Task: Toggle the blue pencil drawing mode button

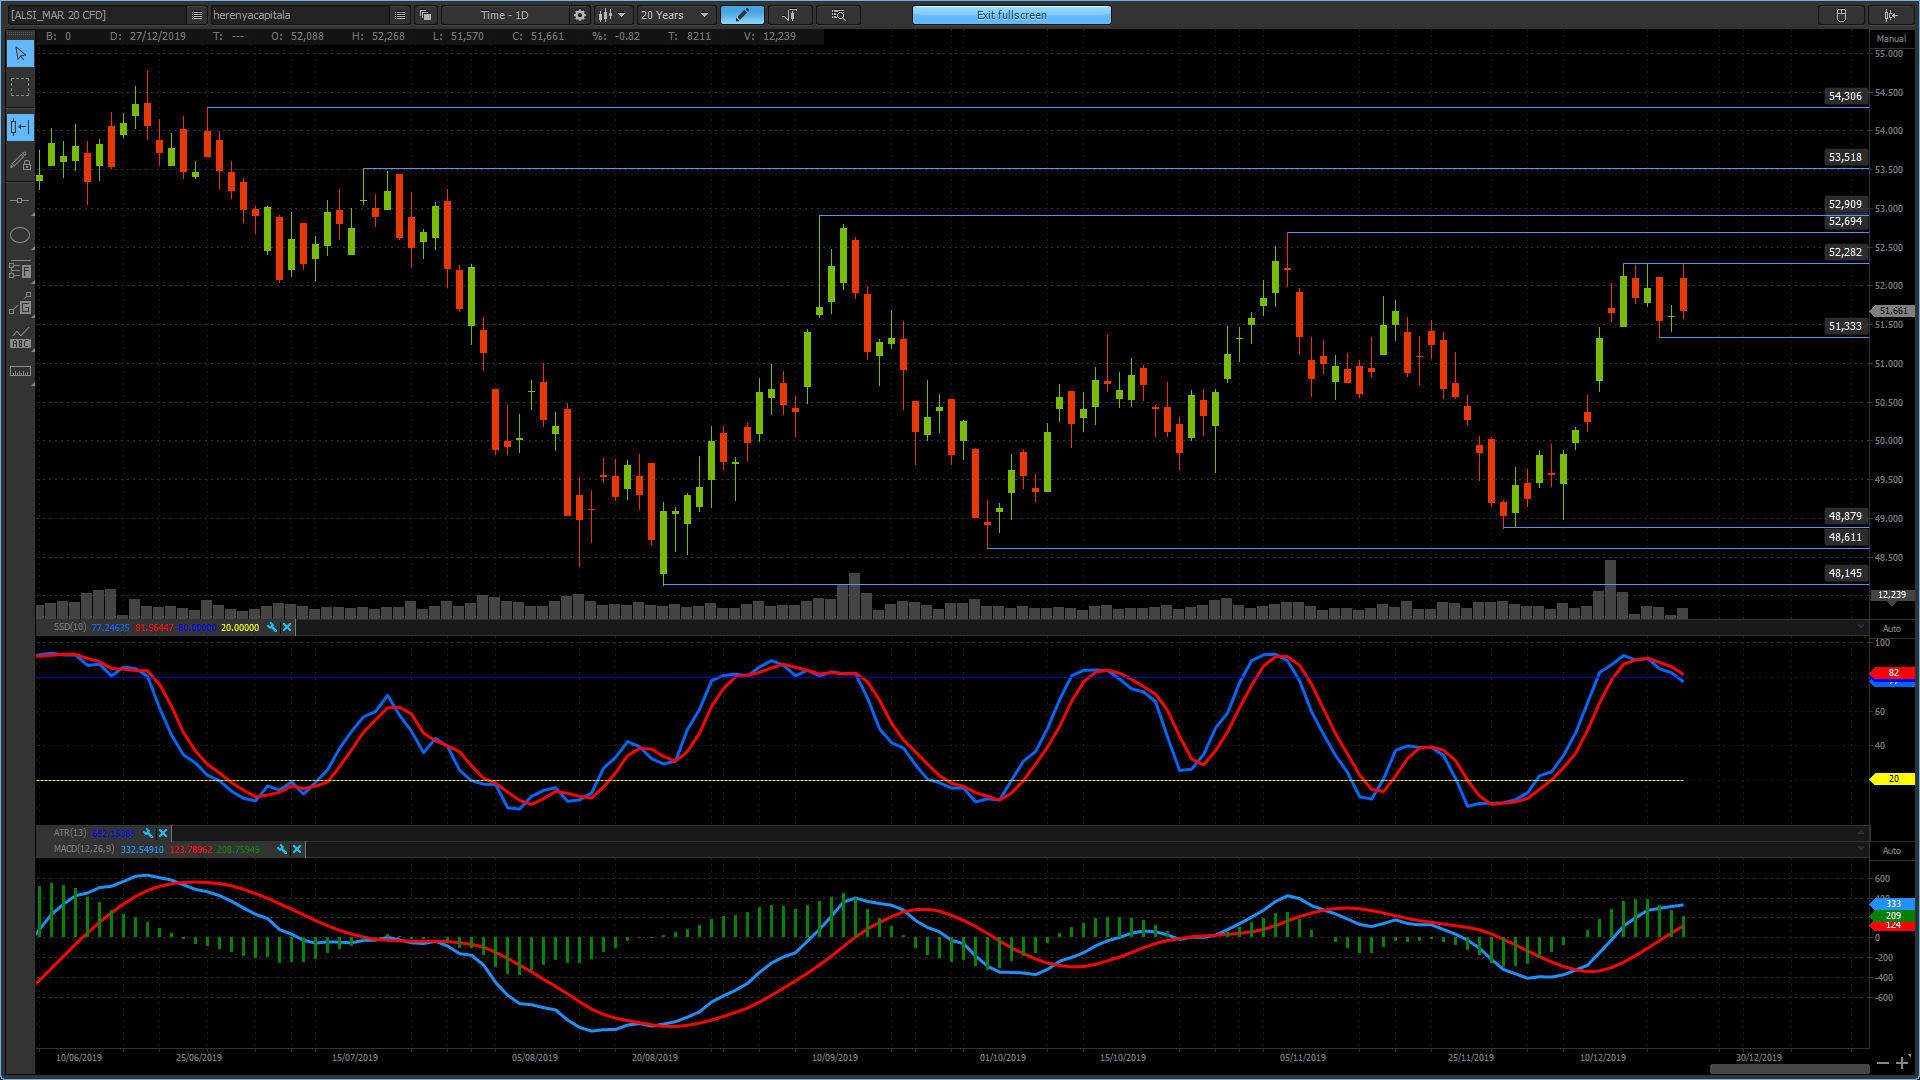Action: pos(742,15)
